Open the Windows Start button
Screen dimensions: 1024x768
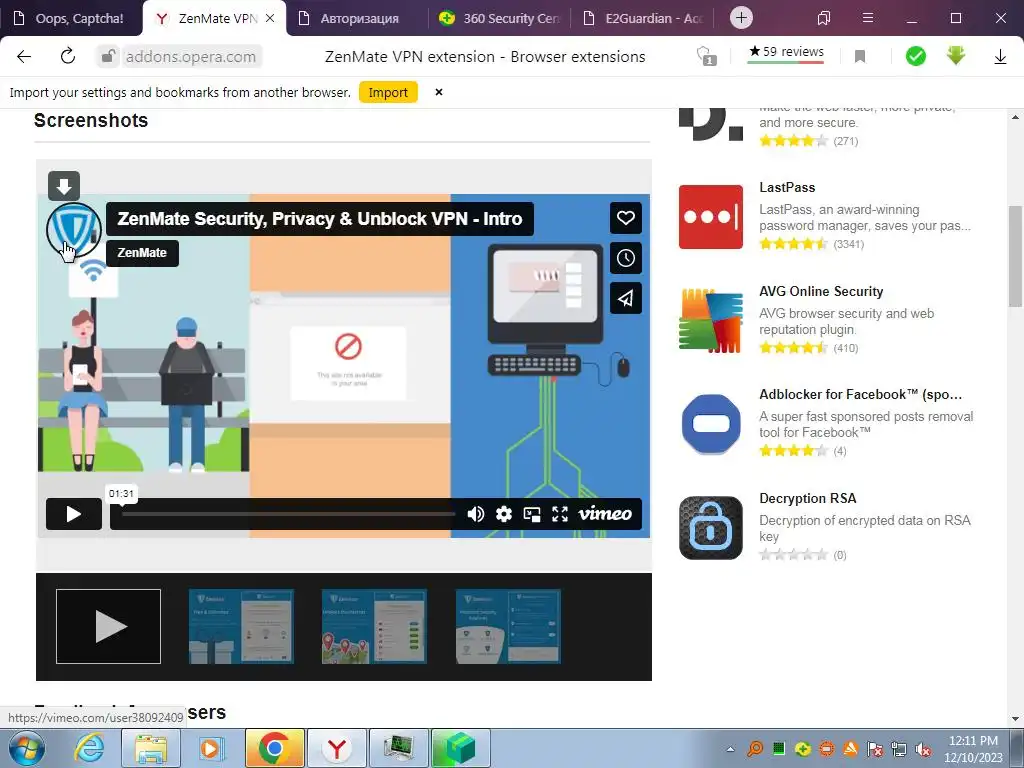[27, 748]
